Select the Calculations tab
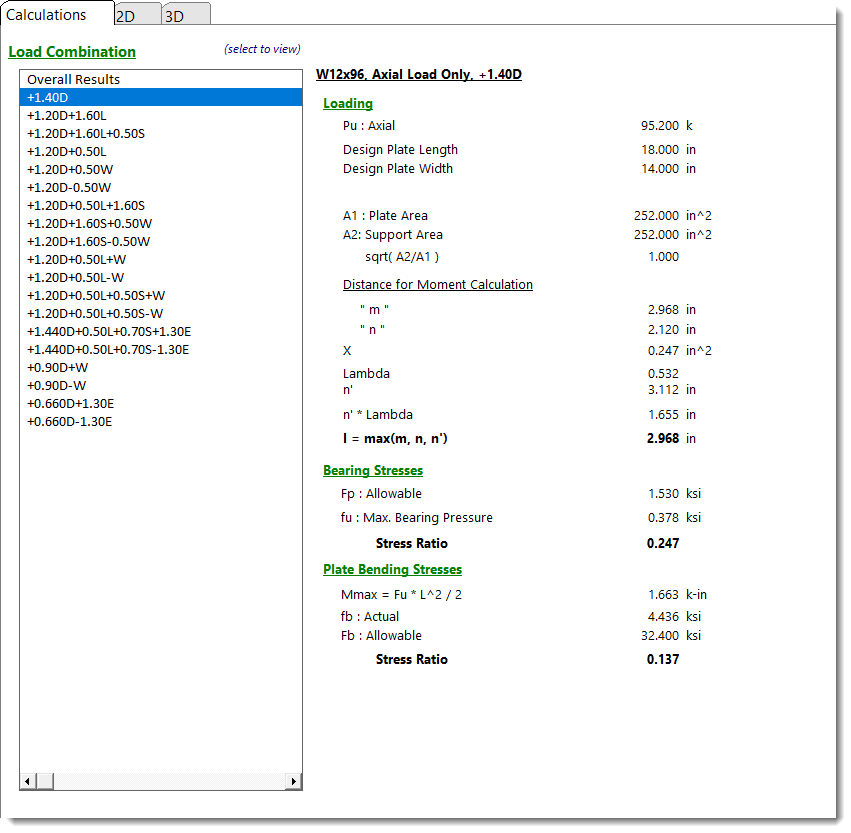The image size is (851, 833). point(46,14)
